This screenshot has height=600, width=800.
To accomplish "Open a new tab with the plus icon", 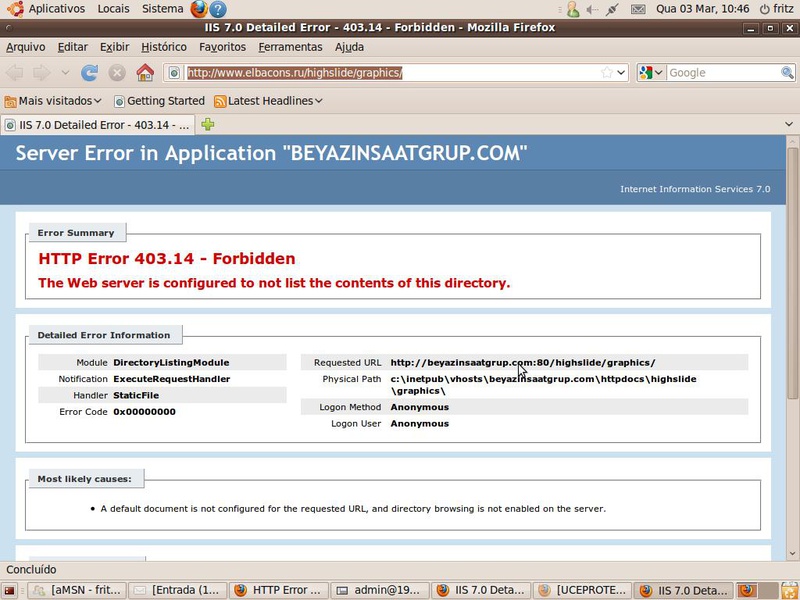I will (208, 124).
